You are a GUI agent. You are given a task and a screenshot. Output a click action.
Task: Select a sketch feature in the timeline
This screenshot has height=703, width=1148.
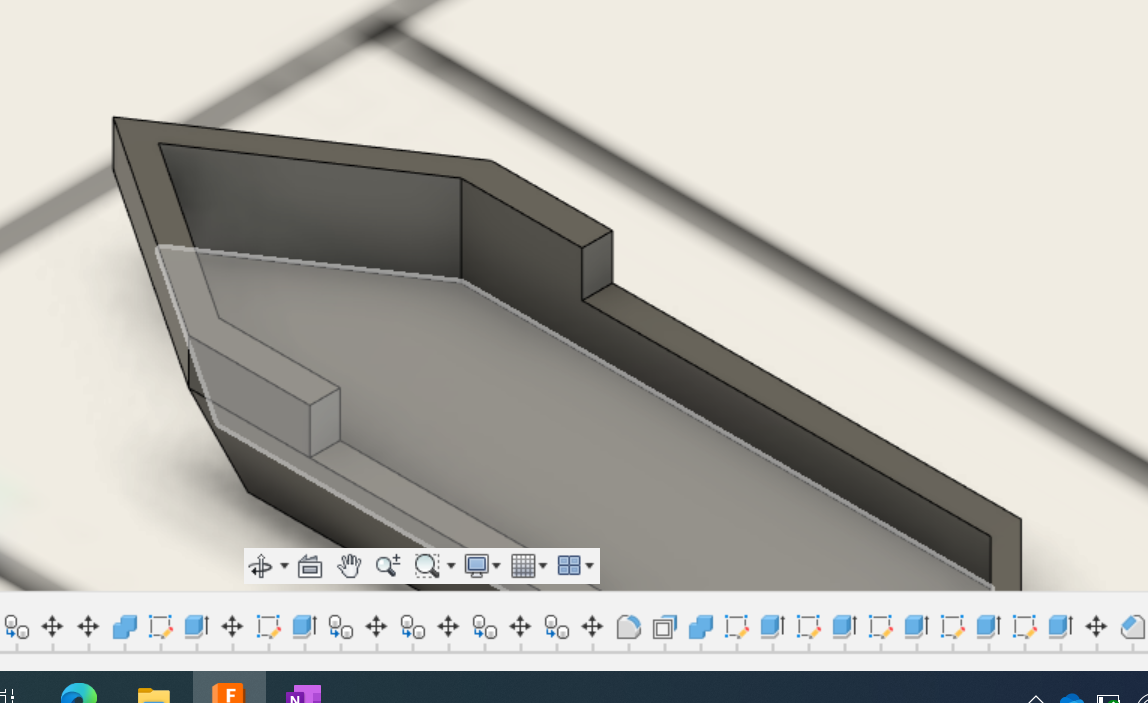click(160, 627)
